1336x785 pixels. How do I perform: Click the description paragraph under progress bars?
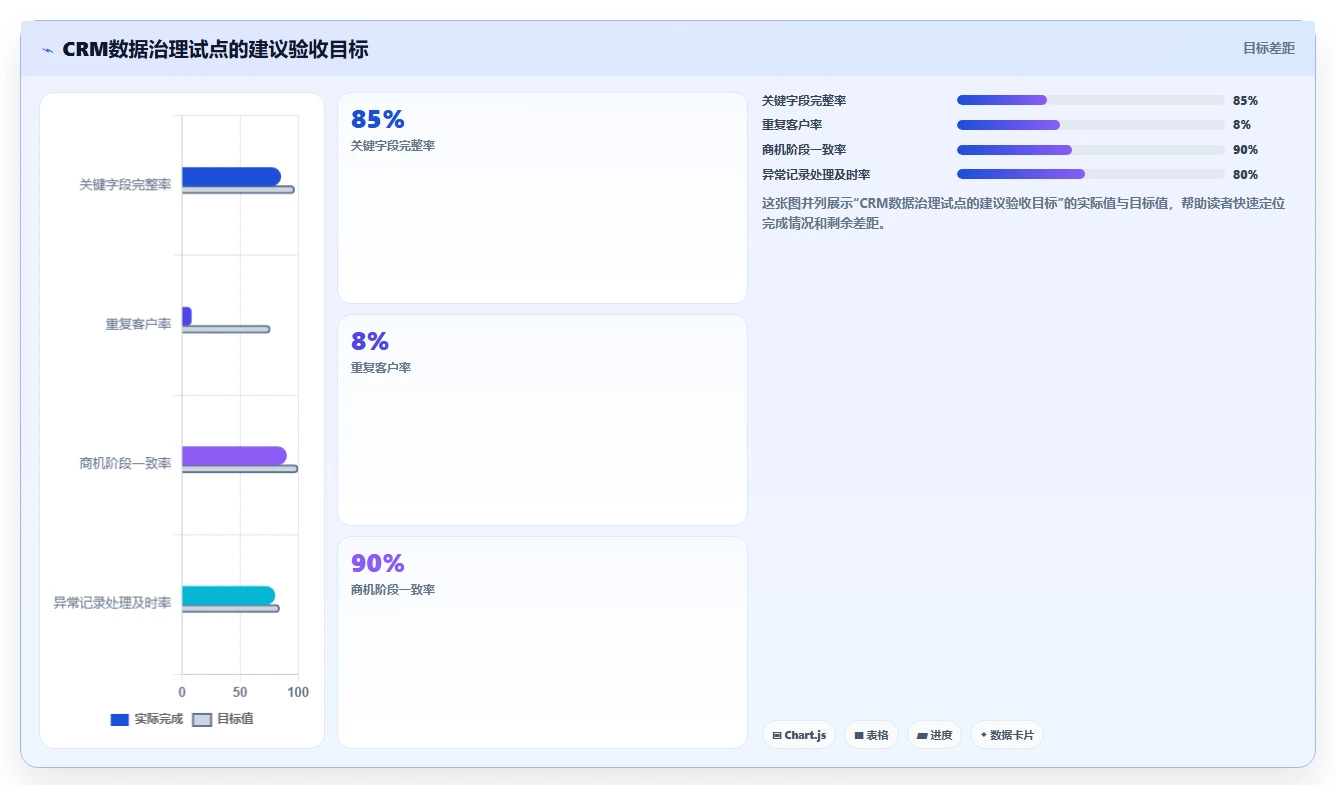(1023, 213)
